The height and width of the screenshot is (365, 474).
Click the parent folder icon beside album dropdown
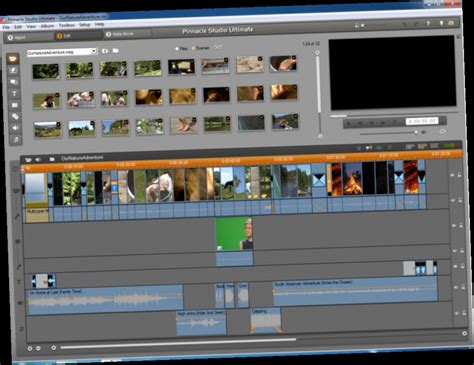tap(105, 51)
